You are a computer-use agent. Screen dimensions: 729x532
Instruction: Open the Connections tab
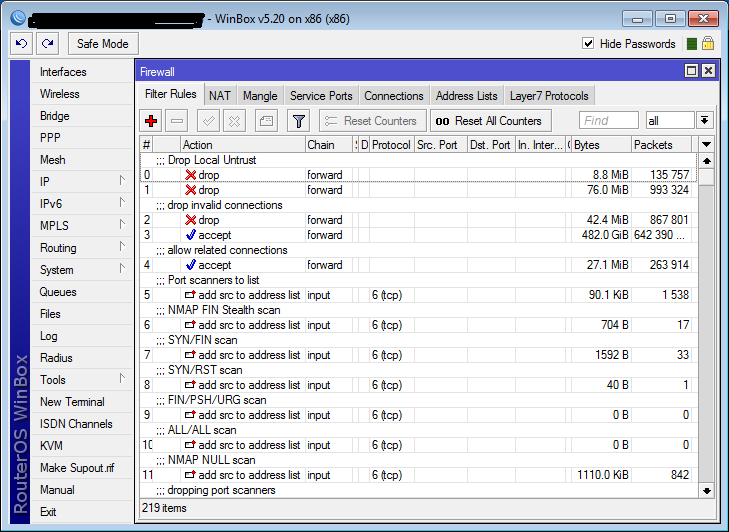click(x=394, y=96)
